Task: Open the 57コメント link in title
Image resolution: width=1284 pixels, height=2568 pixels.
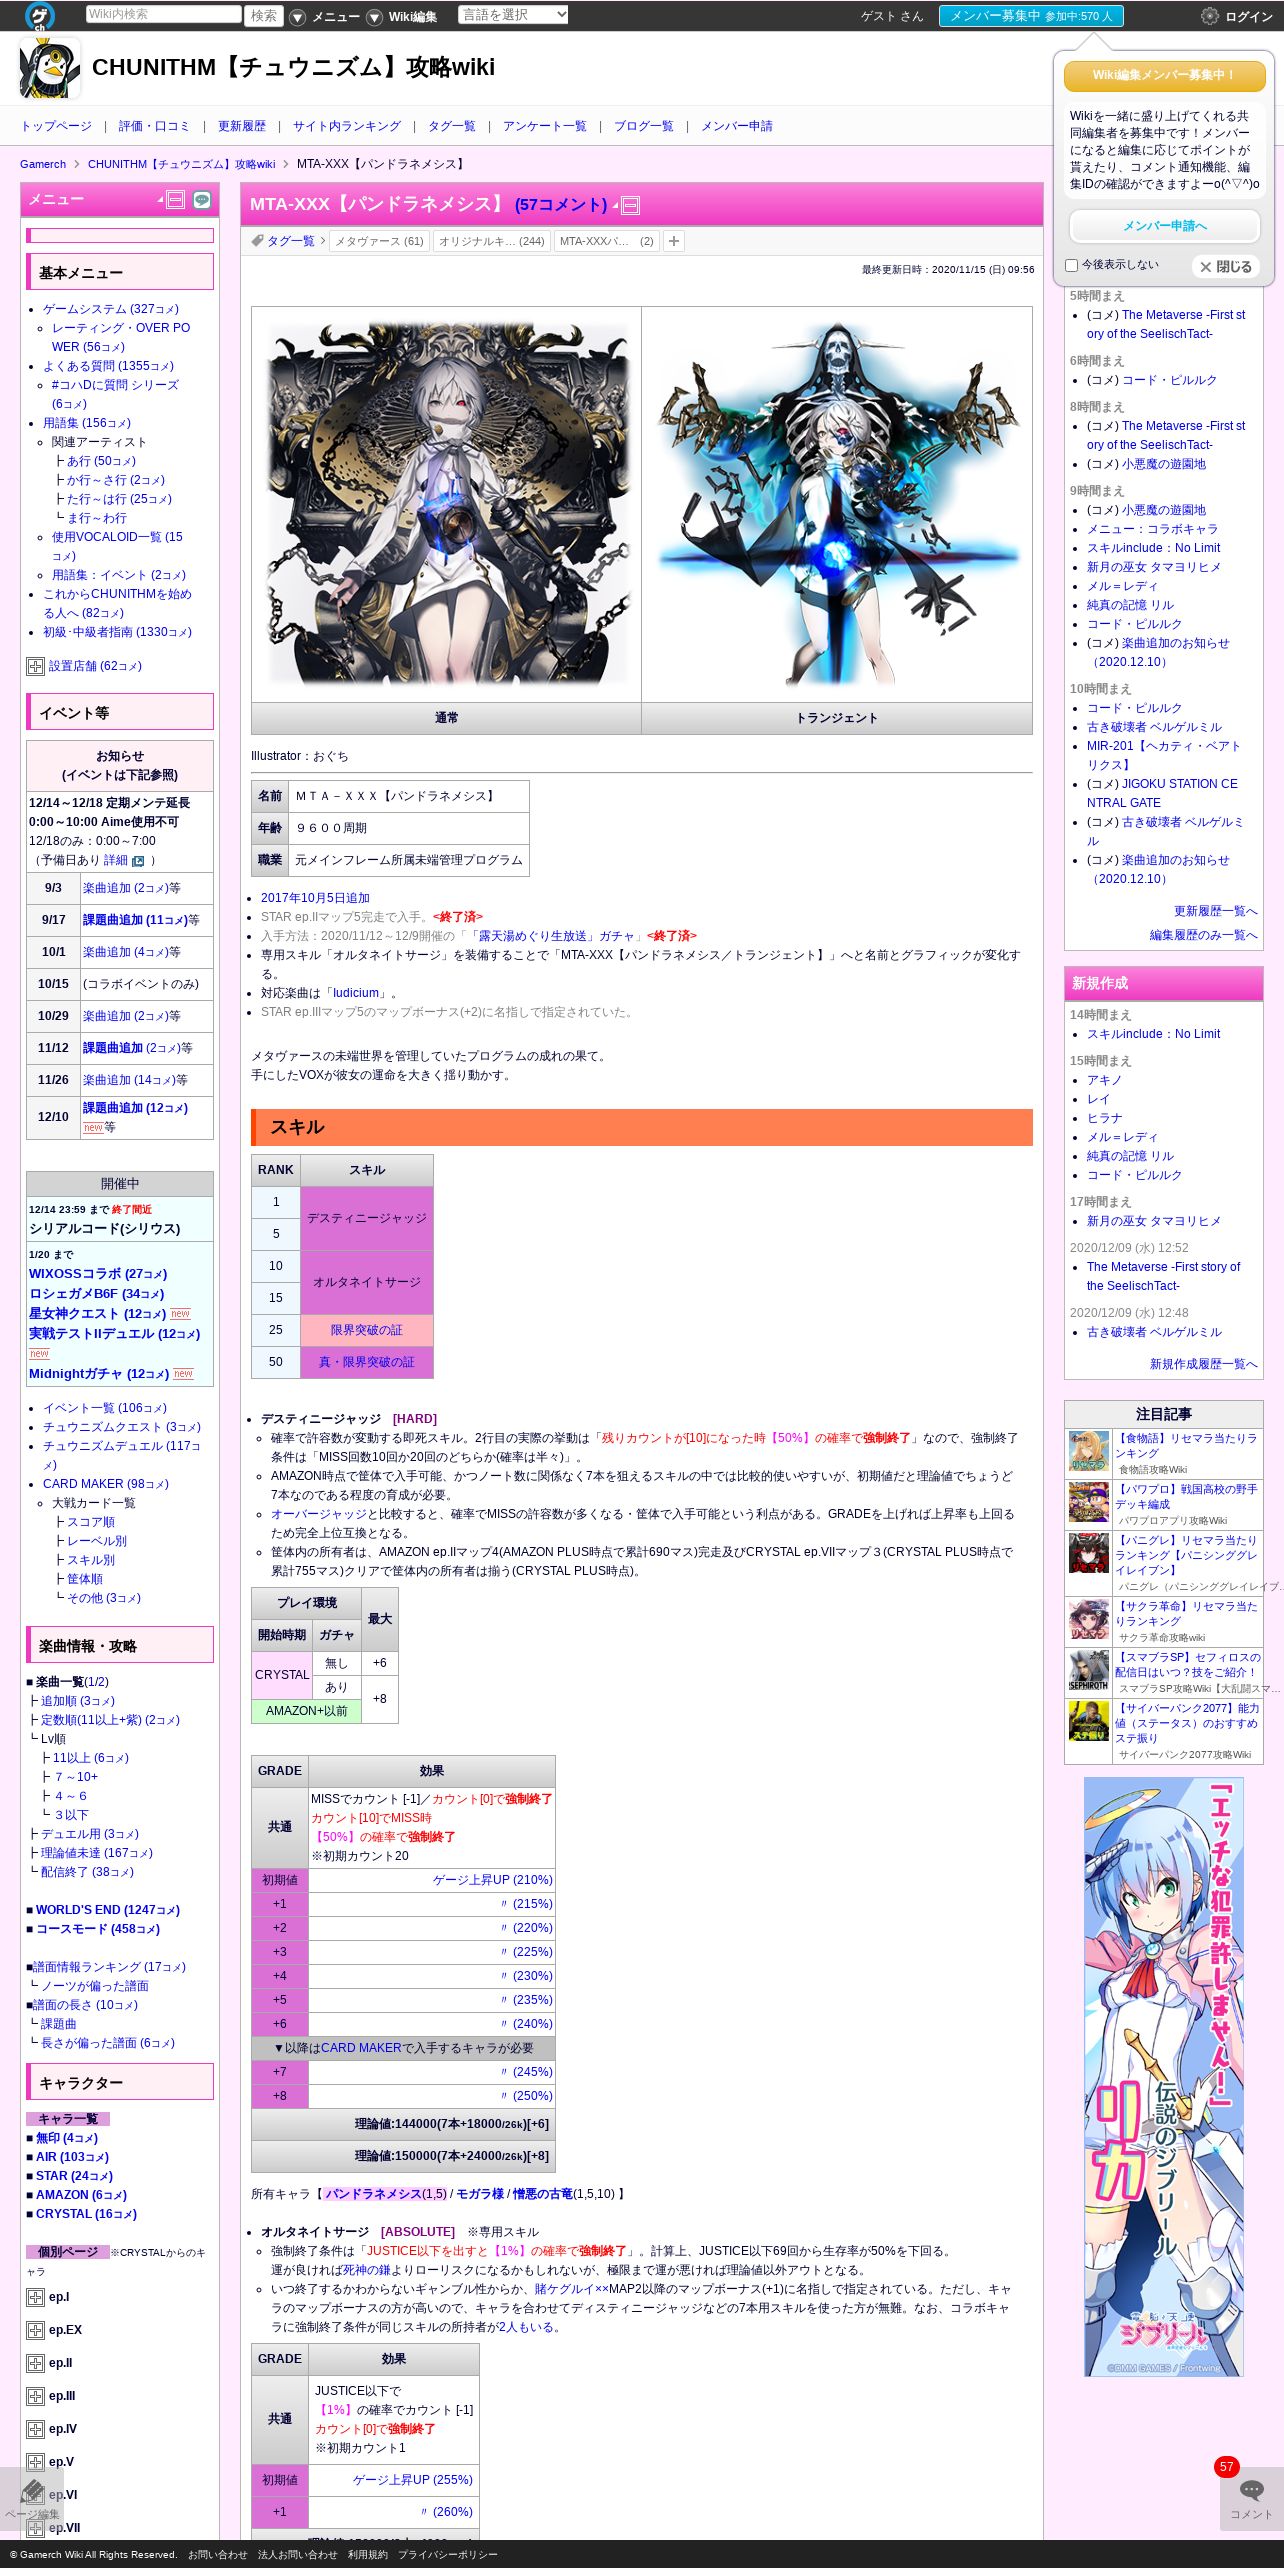Action: coord(561,205)
